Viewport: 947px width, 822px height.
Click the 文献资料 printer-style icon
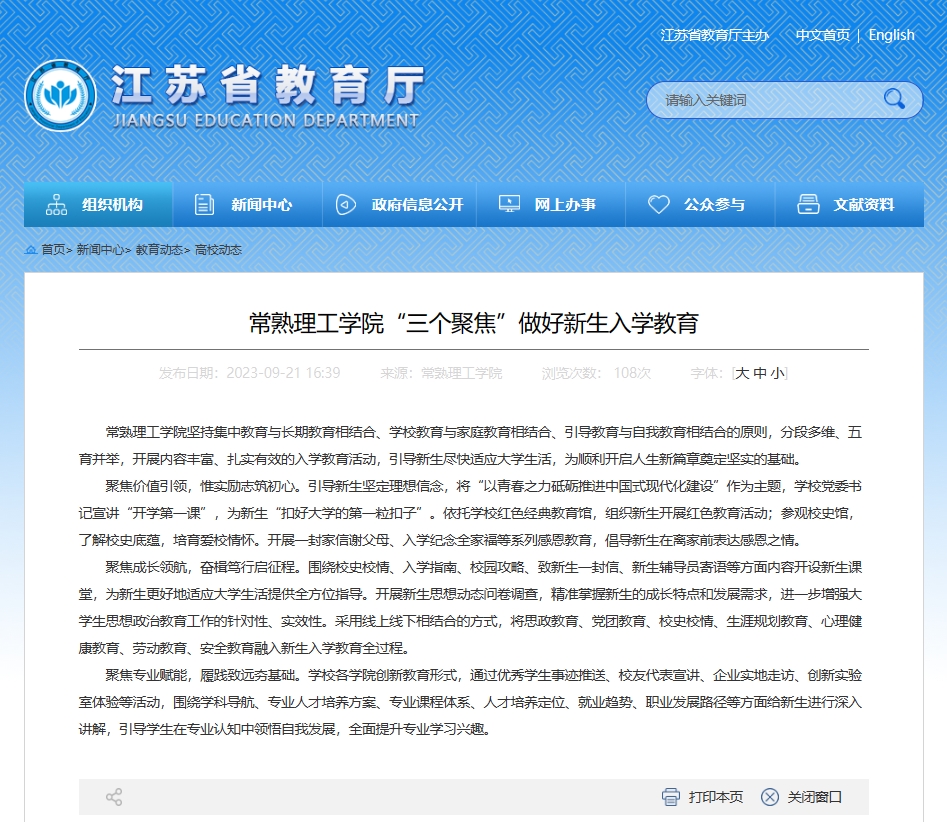[808, 205]
